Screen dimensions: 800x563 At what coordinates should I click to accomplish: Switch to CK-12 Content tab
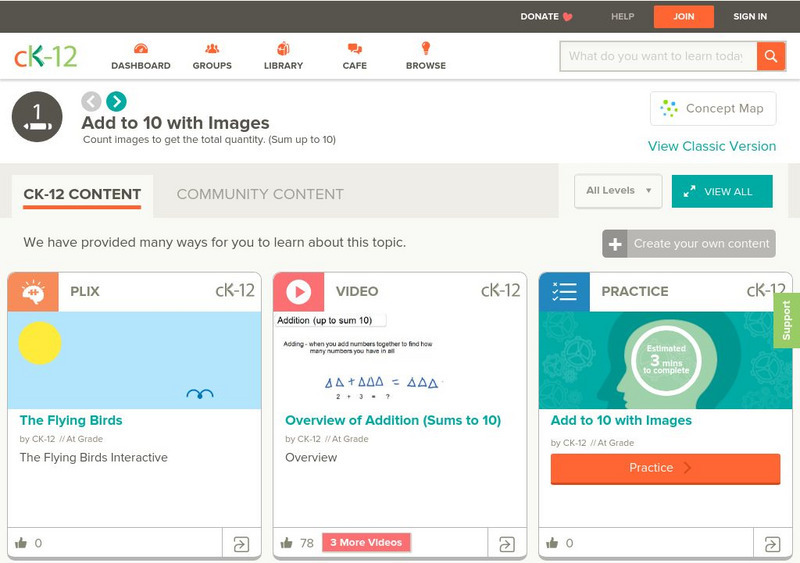[82, 194]
